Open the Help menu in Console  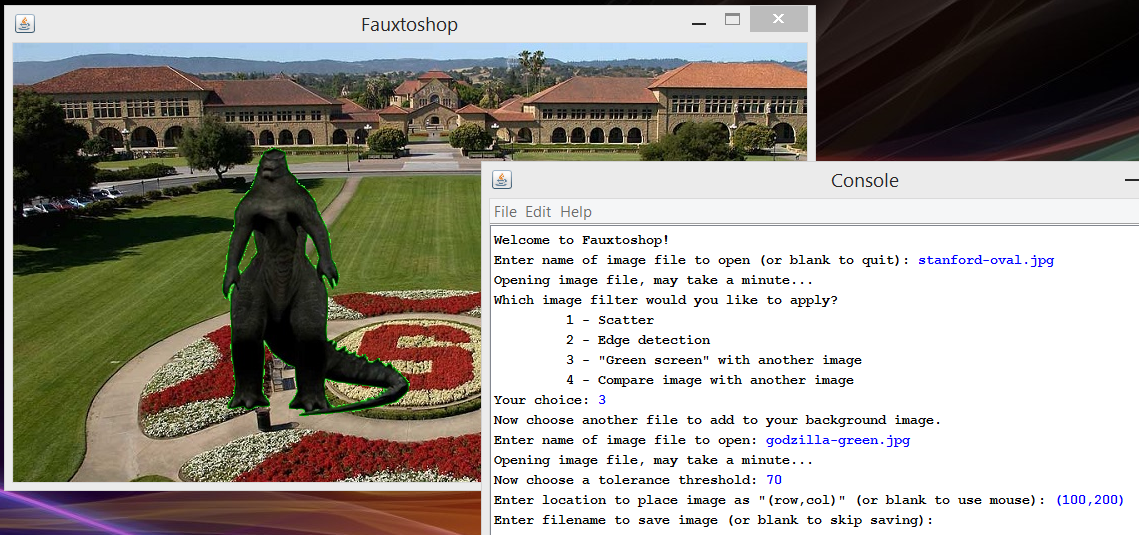576,212
